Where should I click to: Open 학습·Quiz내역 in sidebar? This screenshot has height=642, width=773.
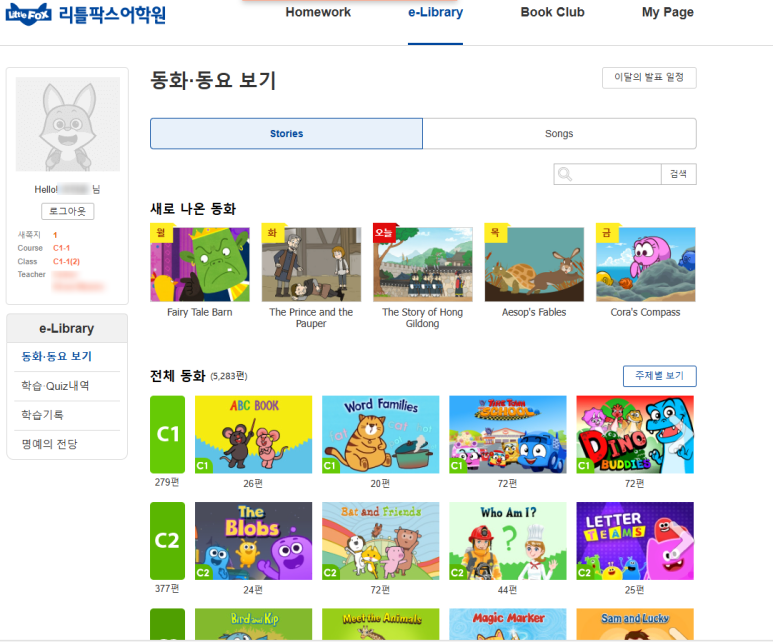pos(55,386)
